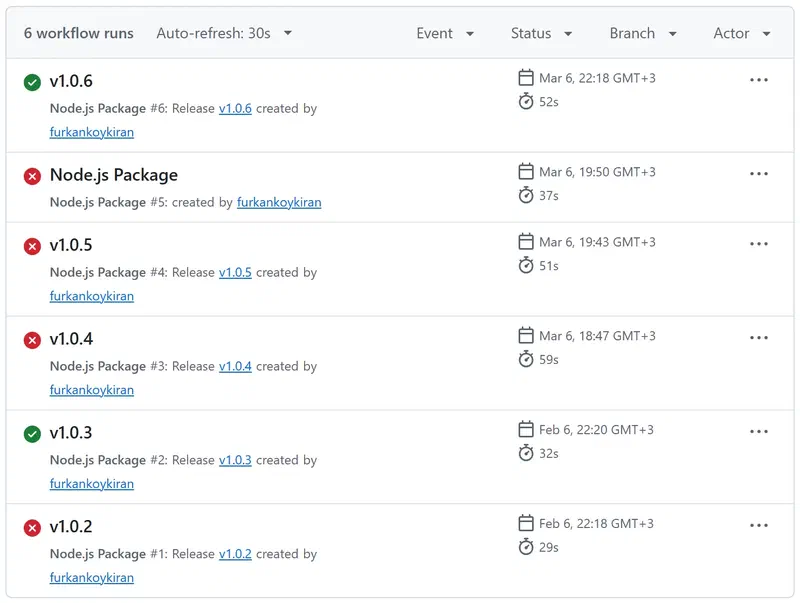Open the three-dot menu for run v1.0.5
This screenshot has height=603, width=800.
coord(759,244)
